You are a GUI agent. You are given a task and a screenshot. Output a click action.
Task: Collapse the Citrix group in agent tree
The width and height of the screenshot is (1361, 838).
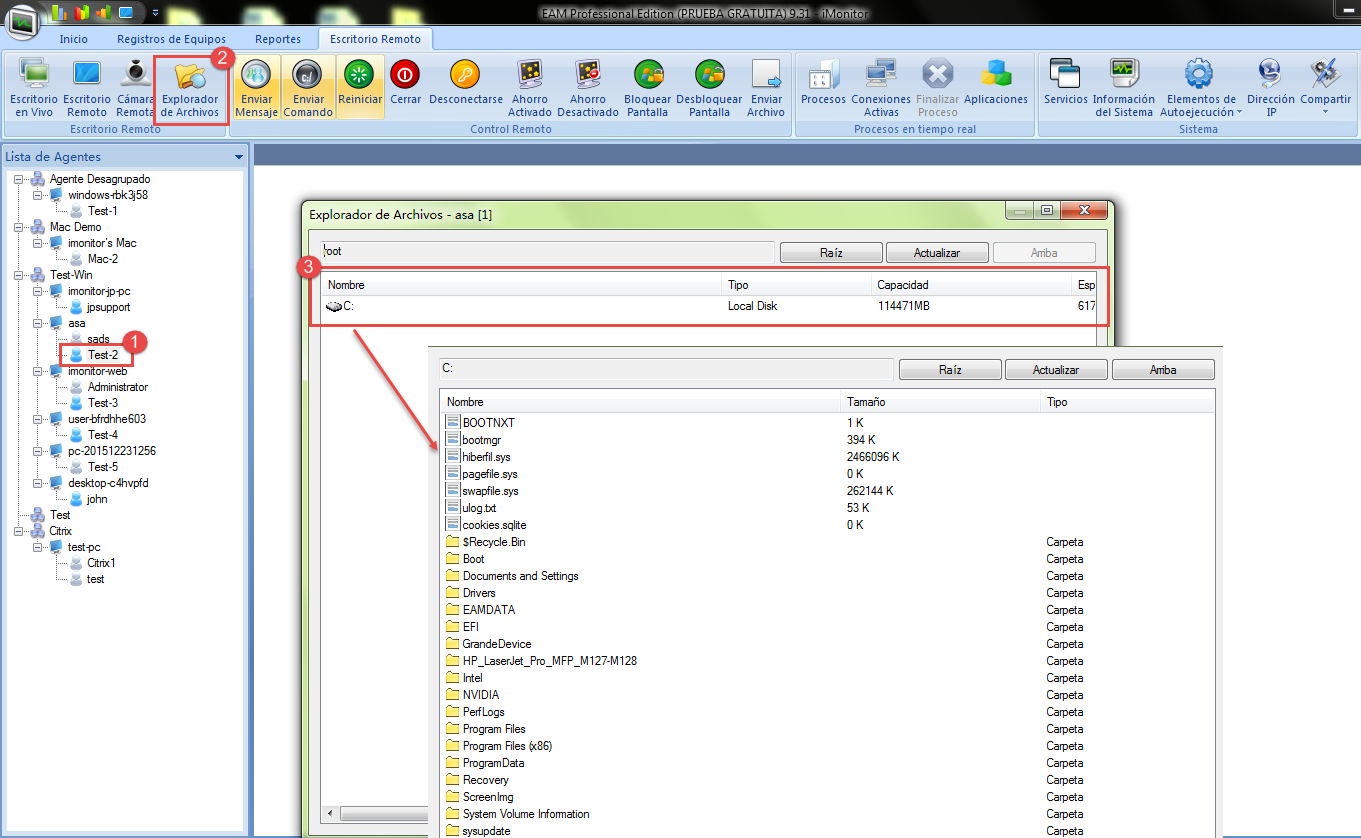tap(19, 531)
